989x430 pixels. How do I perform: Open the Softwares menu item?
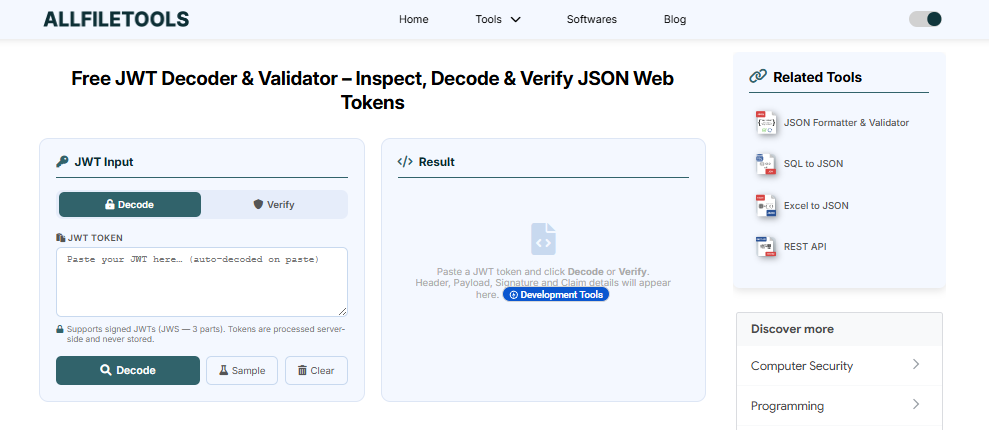pos(591,19)
